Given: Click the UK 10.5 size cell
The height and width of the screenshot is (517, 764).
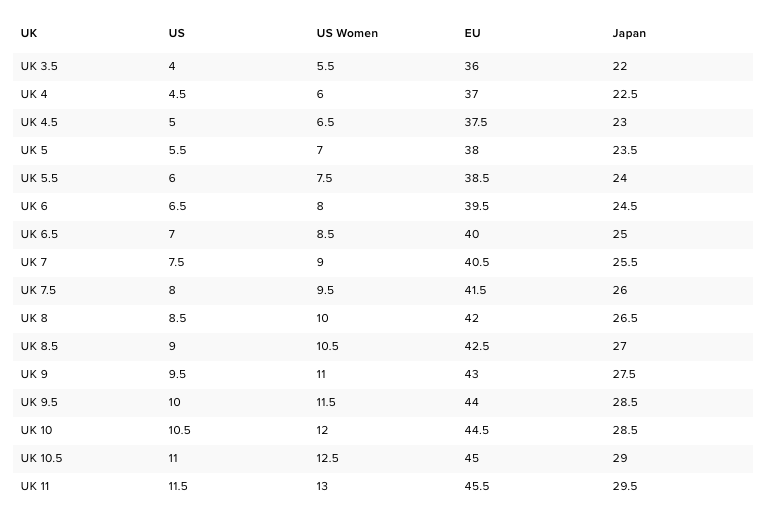Looking at the screenshot, I should tap(41, 459).
